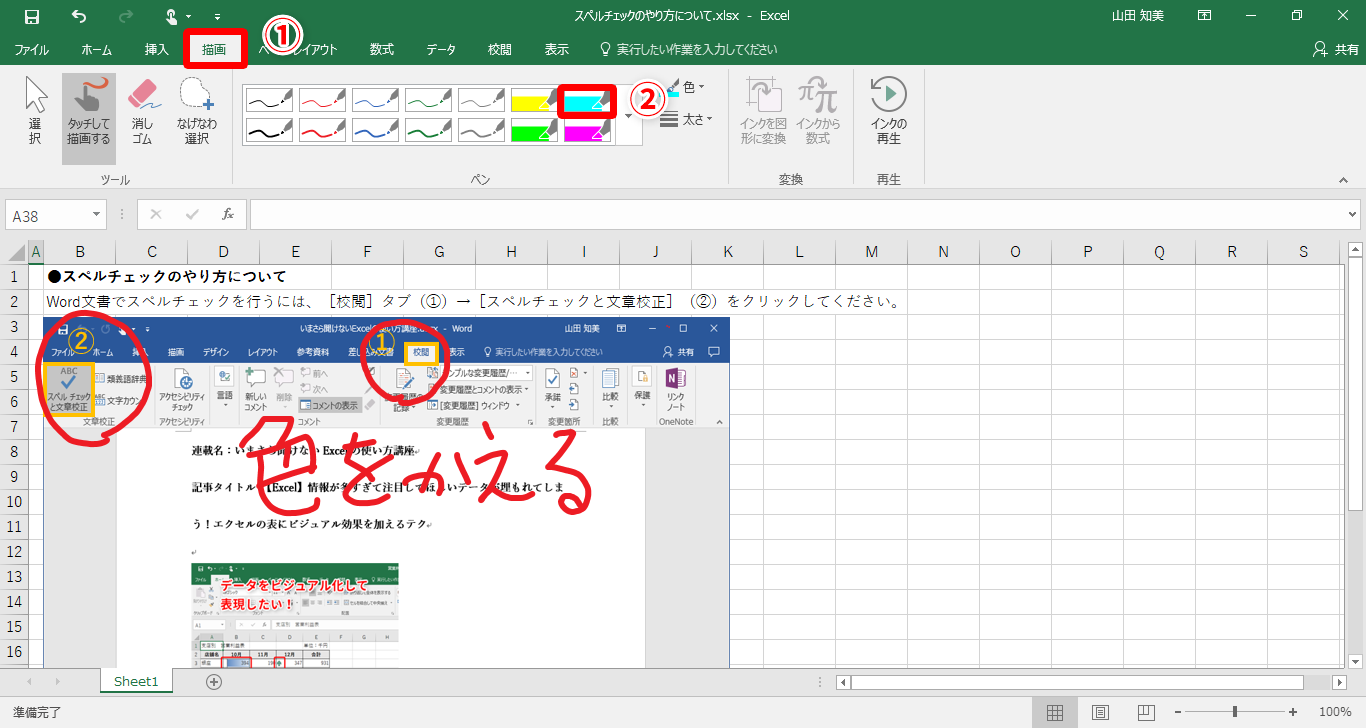Image resolution: width=1366 pixels, height=728 pixels.
Task: Switch to Normal view in the status bar
Action: coord(1055,712)
